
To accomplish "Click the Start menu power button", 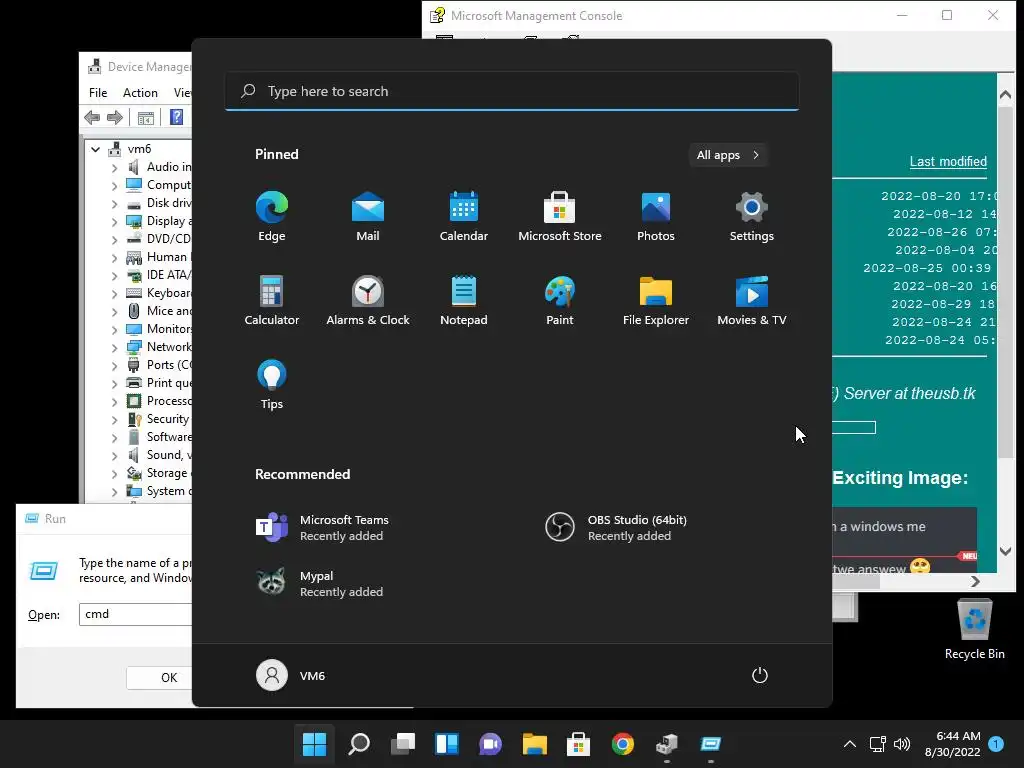I will pyautogui.click(x=760, y=675).
